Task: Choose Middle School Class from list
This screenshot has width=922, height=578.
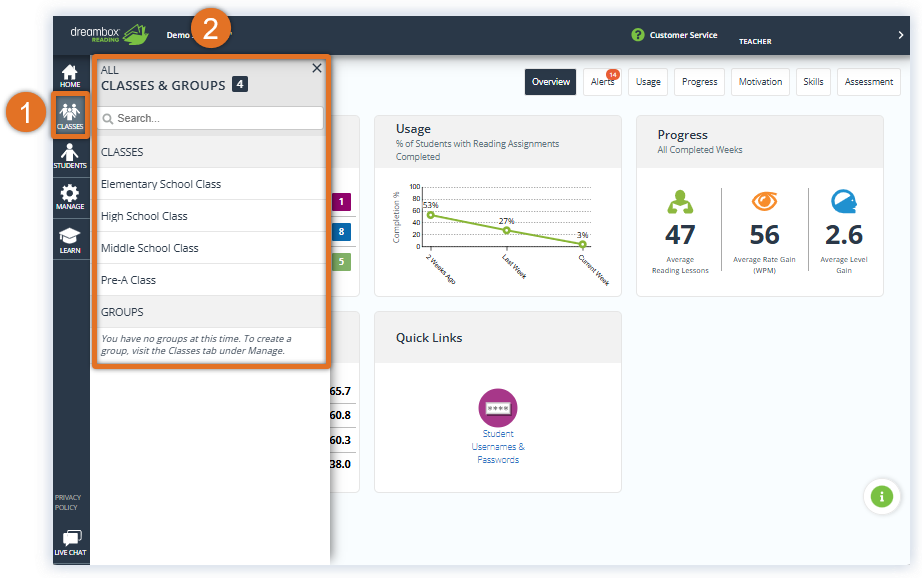Action: click(x=150, y=248)
